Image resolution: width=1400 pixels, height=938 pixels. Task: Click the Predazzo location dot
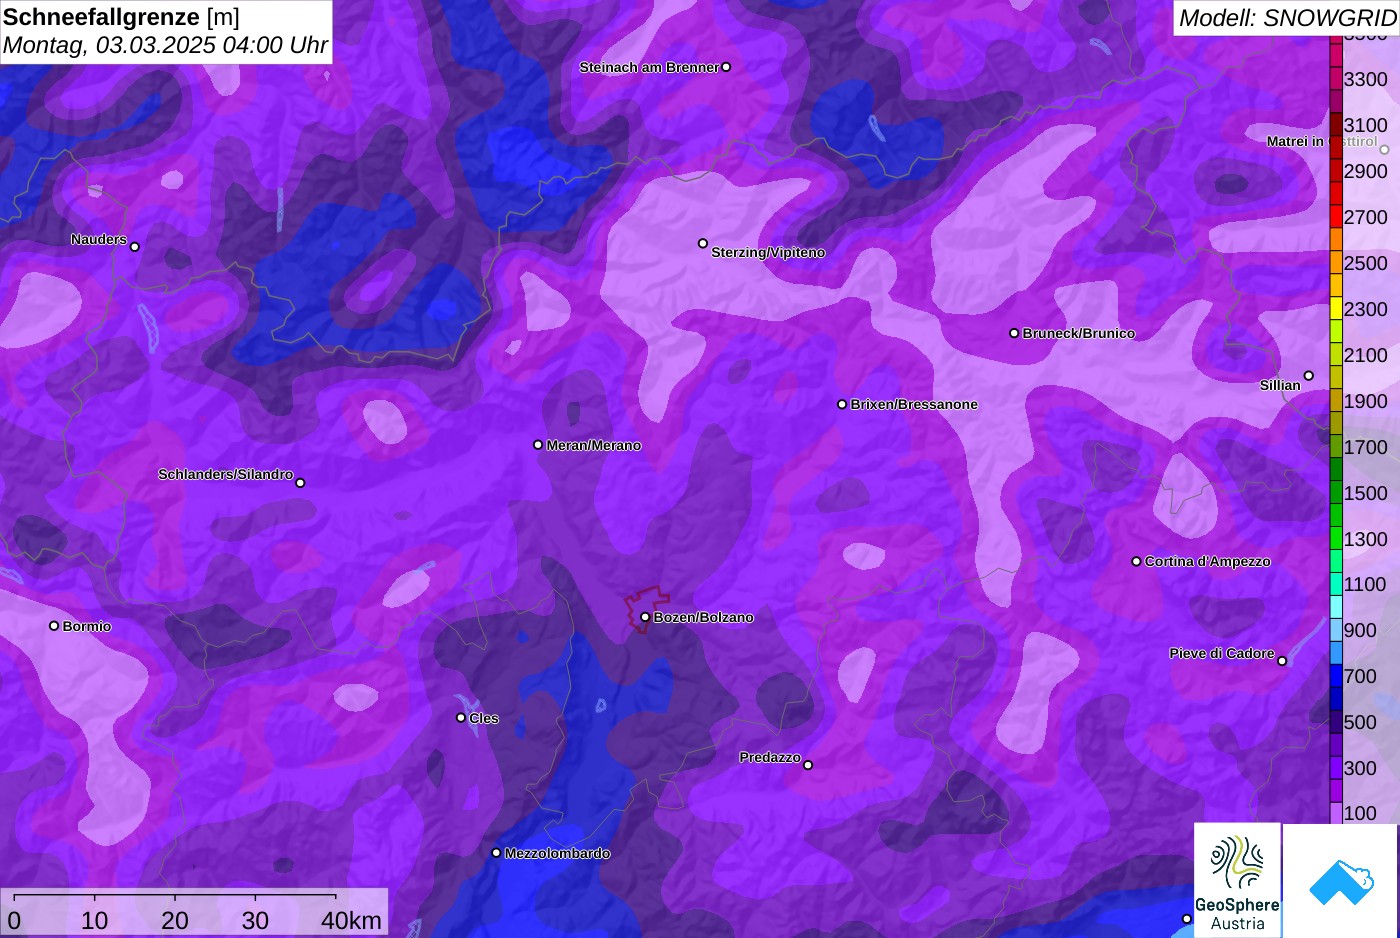(808, 765)
